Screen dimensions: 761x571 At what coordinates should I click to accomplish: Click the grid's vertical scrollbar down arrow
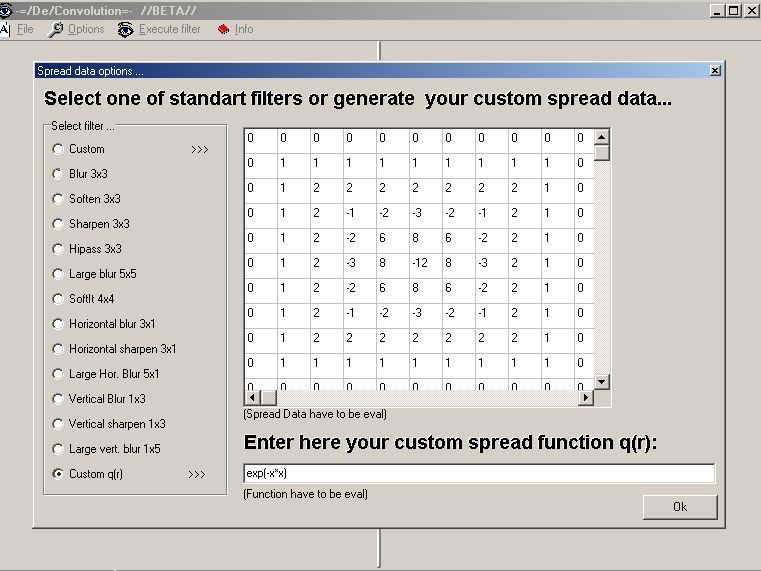point(601,382)
